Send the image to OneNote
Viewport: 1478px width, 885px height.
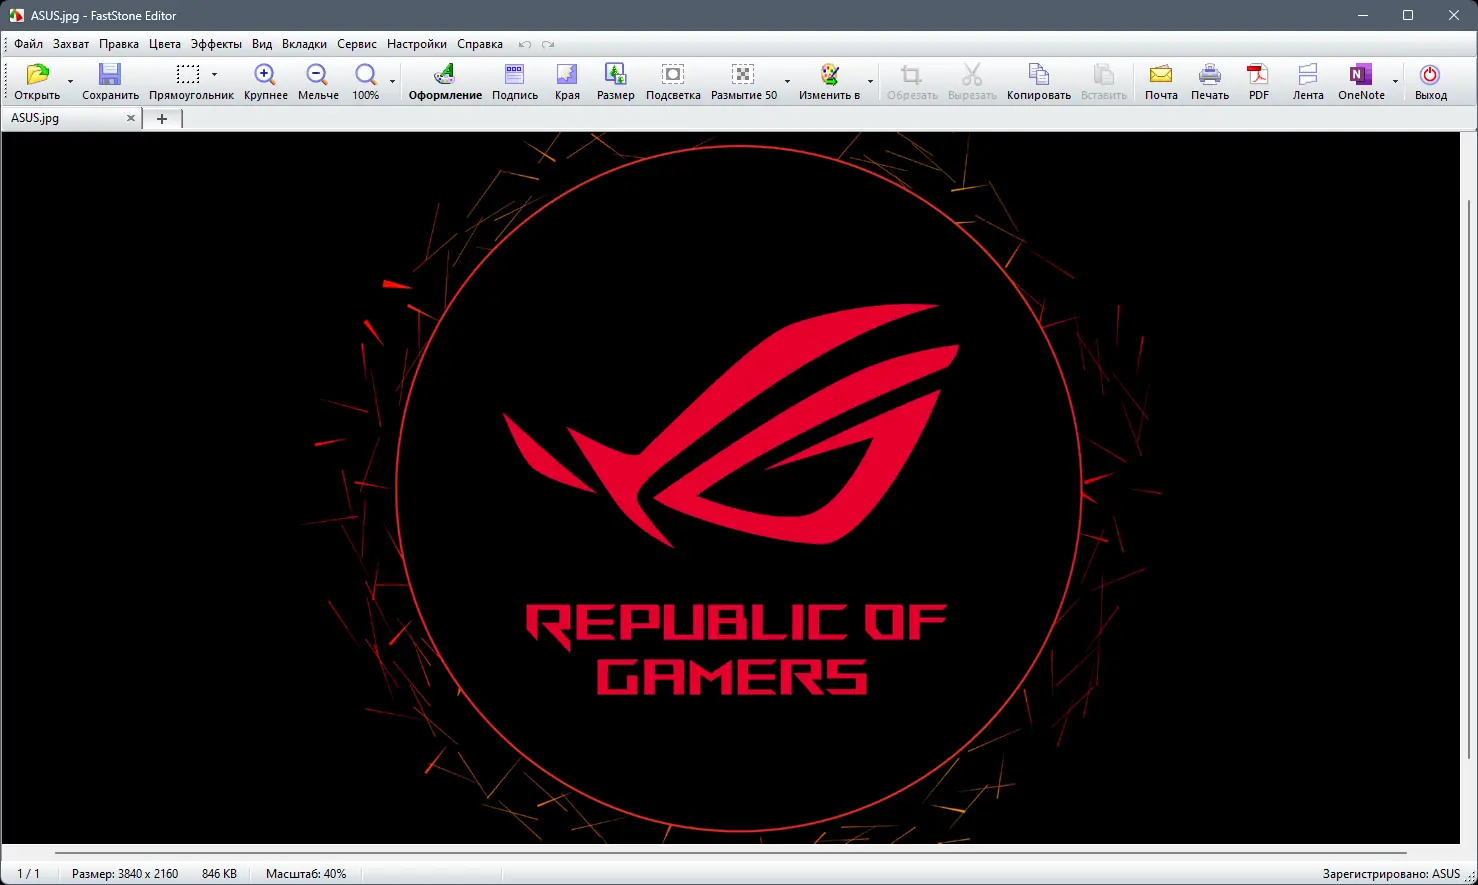1361,81
